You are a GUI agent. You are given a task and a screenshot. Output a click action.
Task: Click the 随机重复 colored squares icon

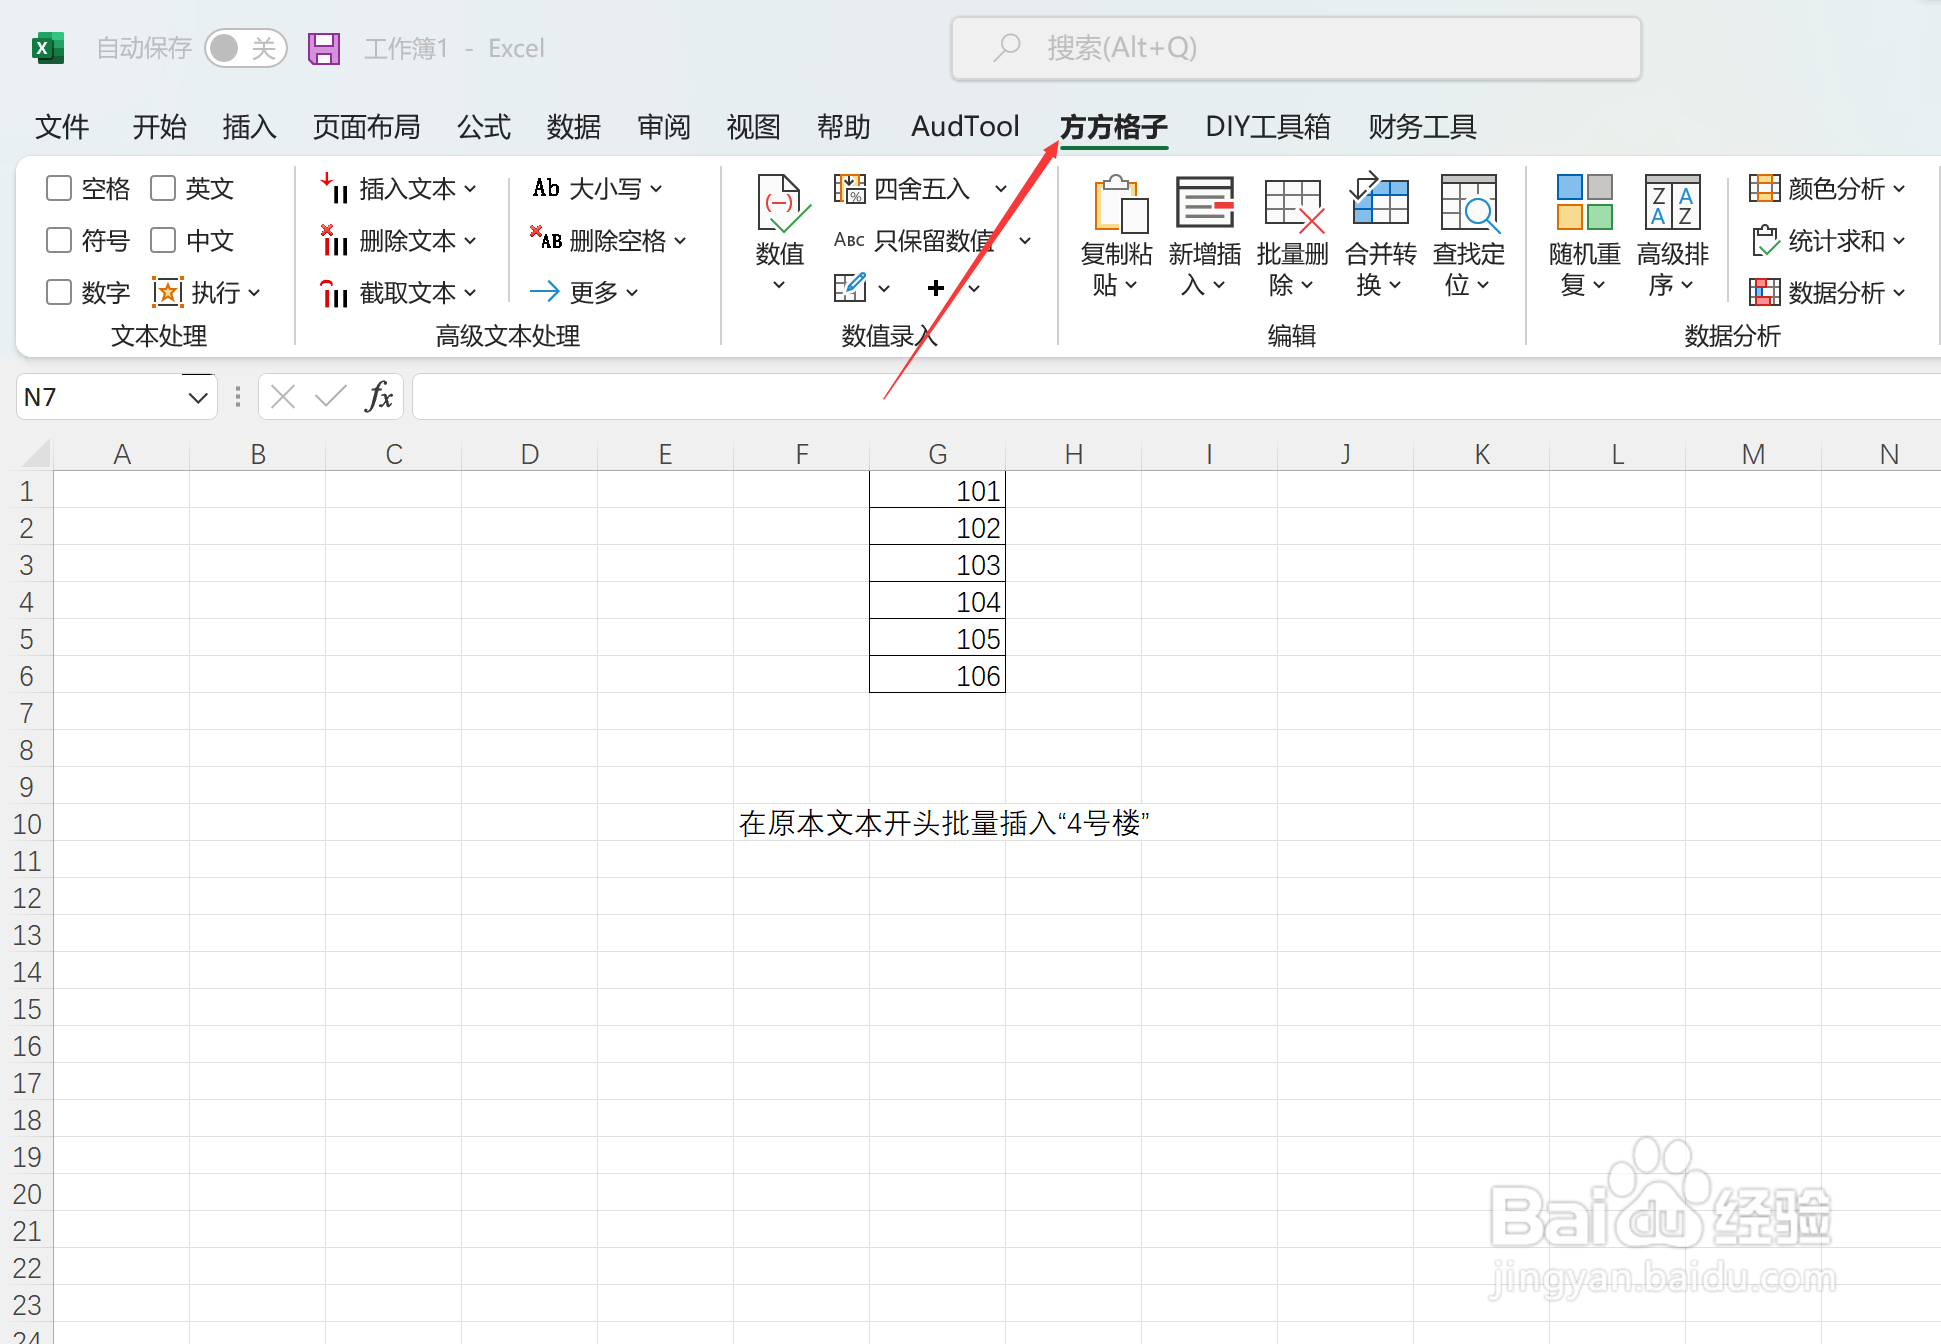[1584, 202]
